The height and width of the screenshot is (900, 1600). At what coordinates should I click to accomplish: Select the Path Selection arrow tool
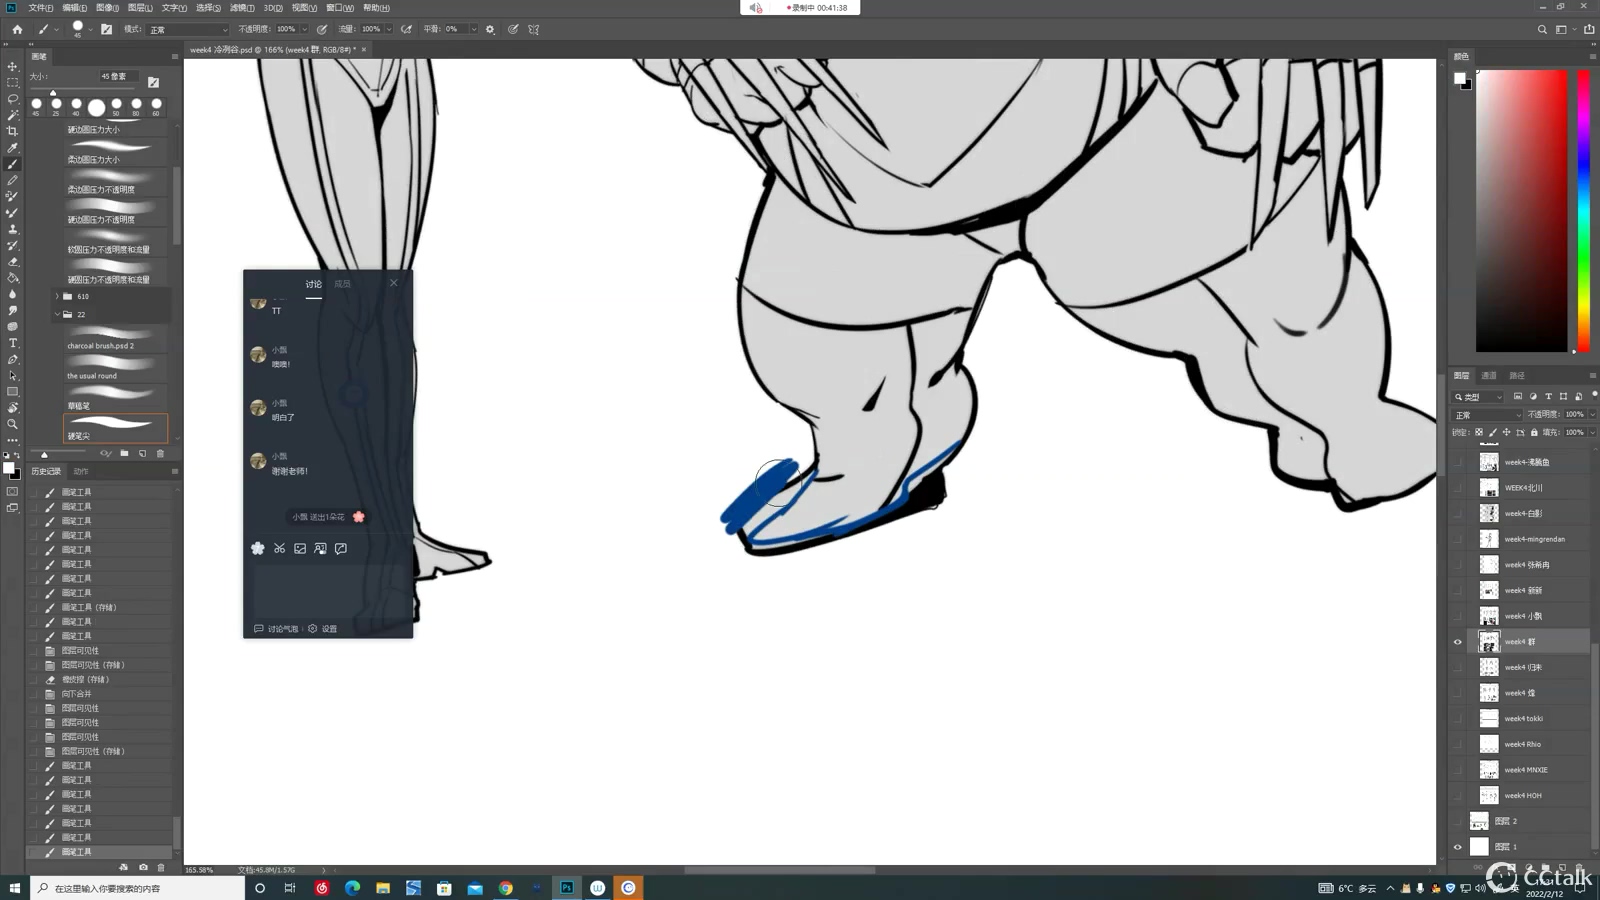coord(13,375)
